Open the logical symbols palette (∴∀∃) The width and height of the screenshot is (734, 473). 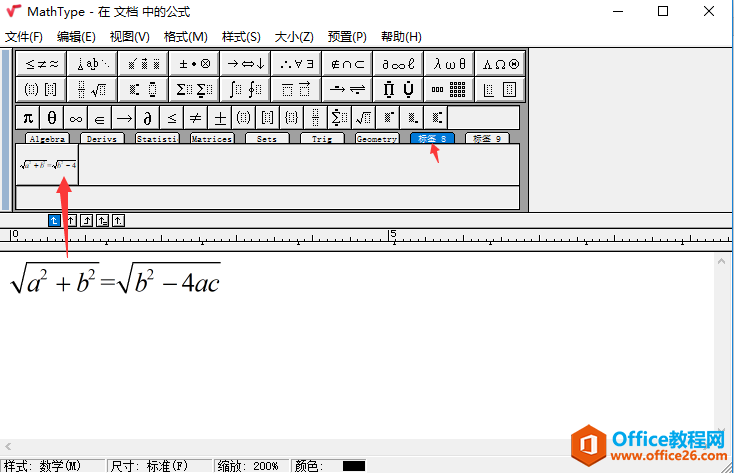[296, 64]
